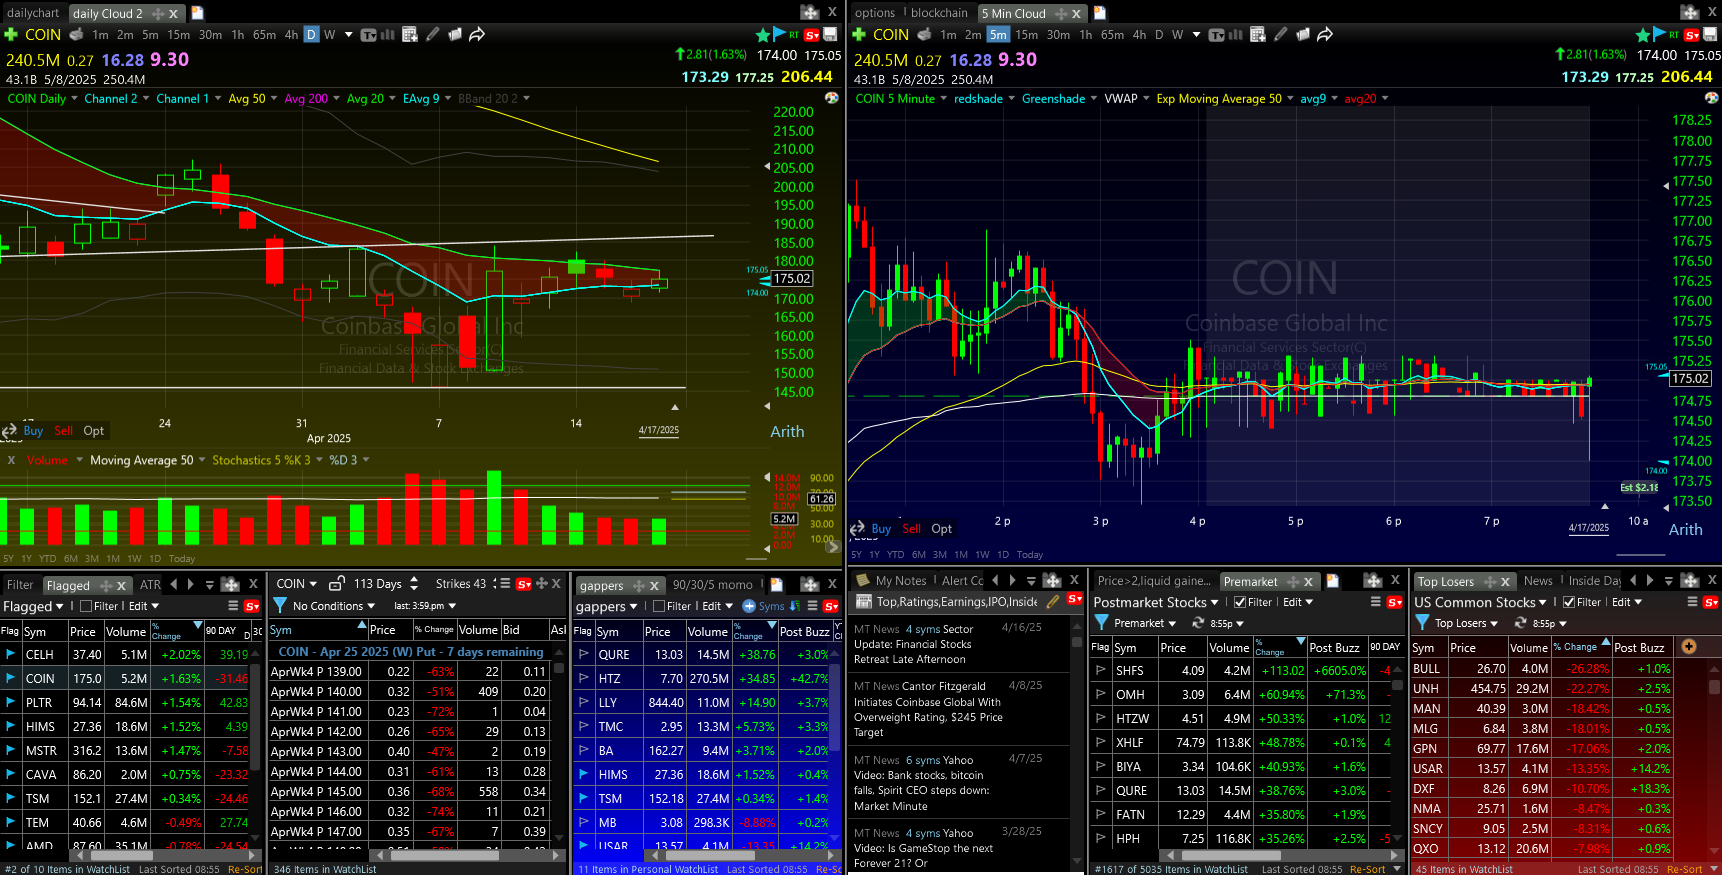This screenshot has height=875, width=1722.
Task: Click the share arrow icon on 5-minute chart
Action: click(x=1325, y=35)
